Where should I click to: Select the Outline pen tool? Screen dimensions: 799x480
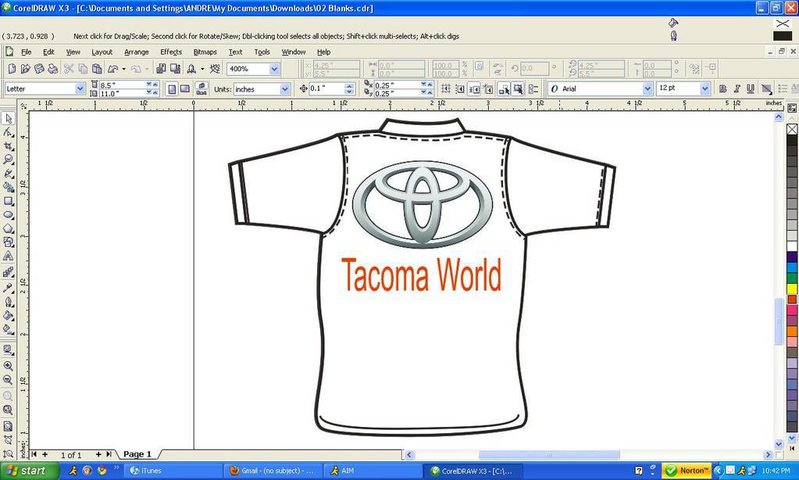coord(8,302)
